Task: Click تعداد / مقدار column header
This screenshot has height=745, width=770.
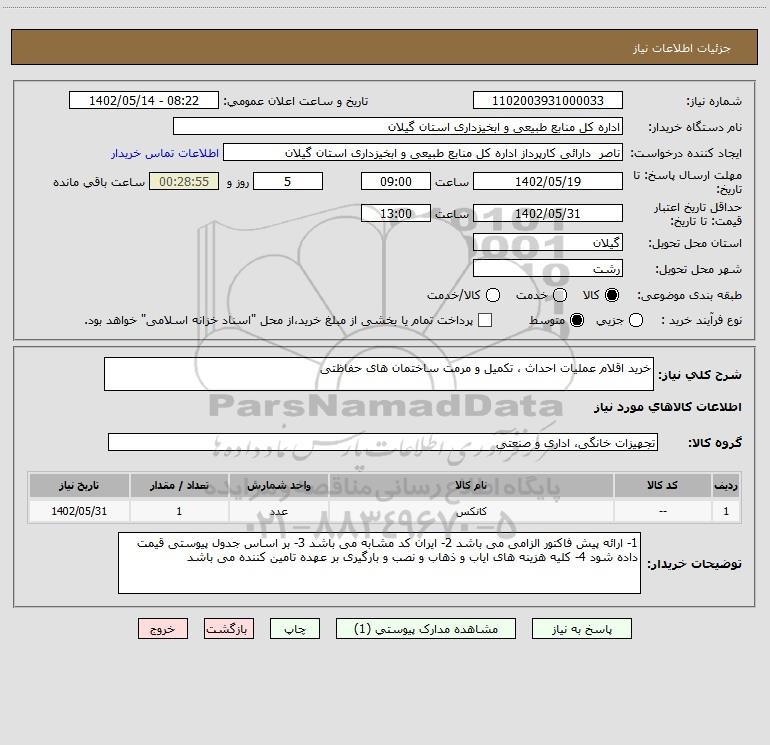Action: point(179,485)
